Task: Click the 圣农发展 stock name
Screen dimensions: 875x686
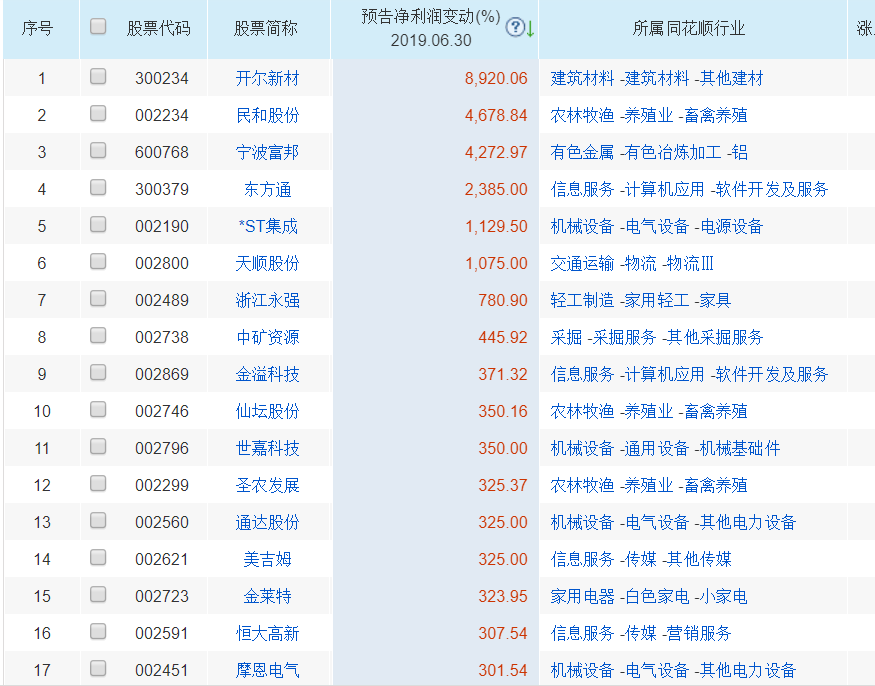Action: point(267,485)
